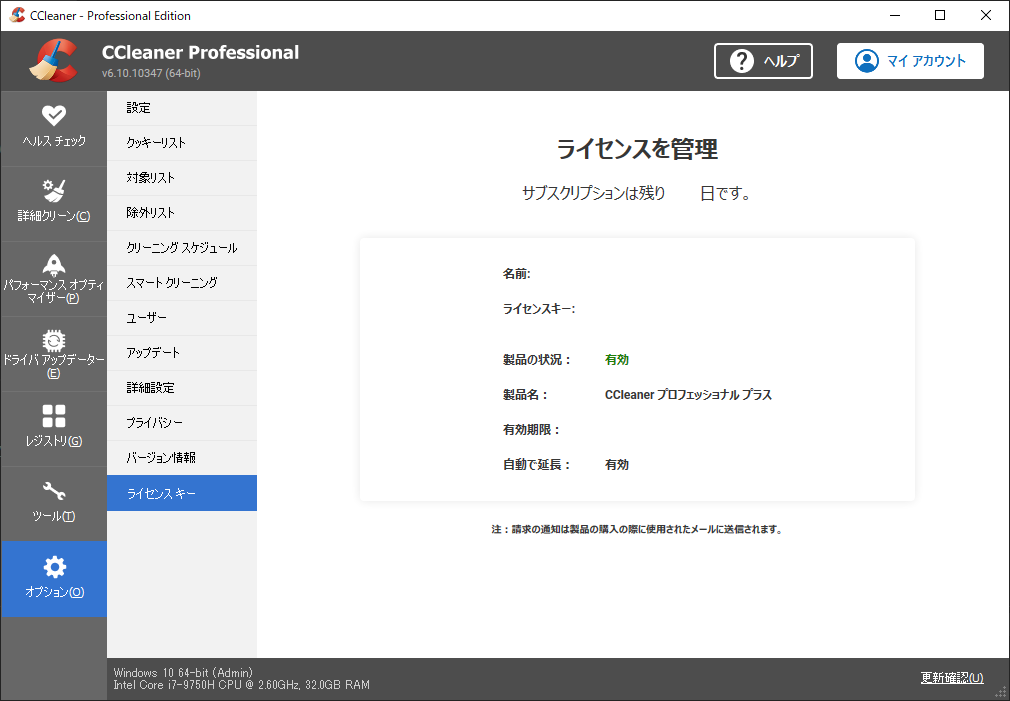1010x701 pixels.
Task: Open Registry grid icon
Action: click(x=54, y=416)
